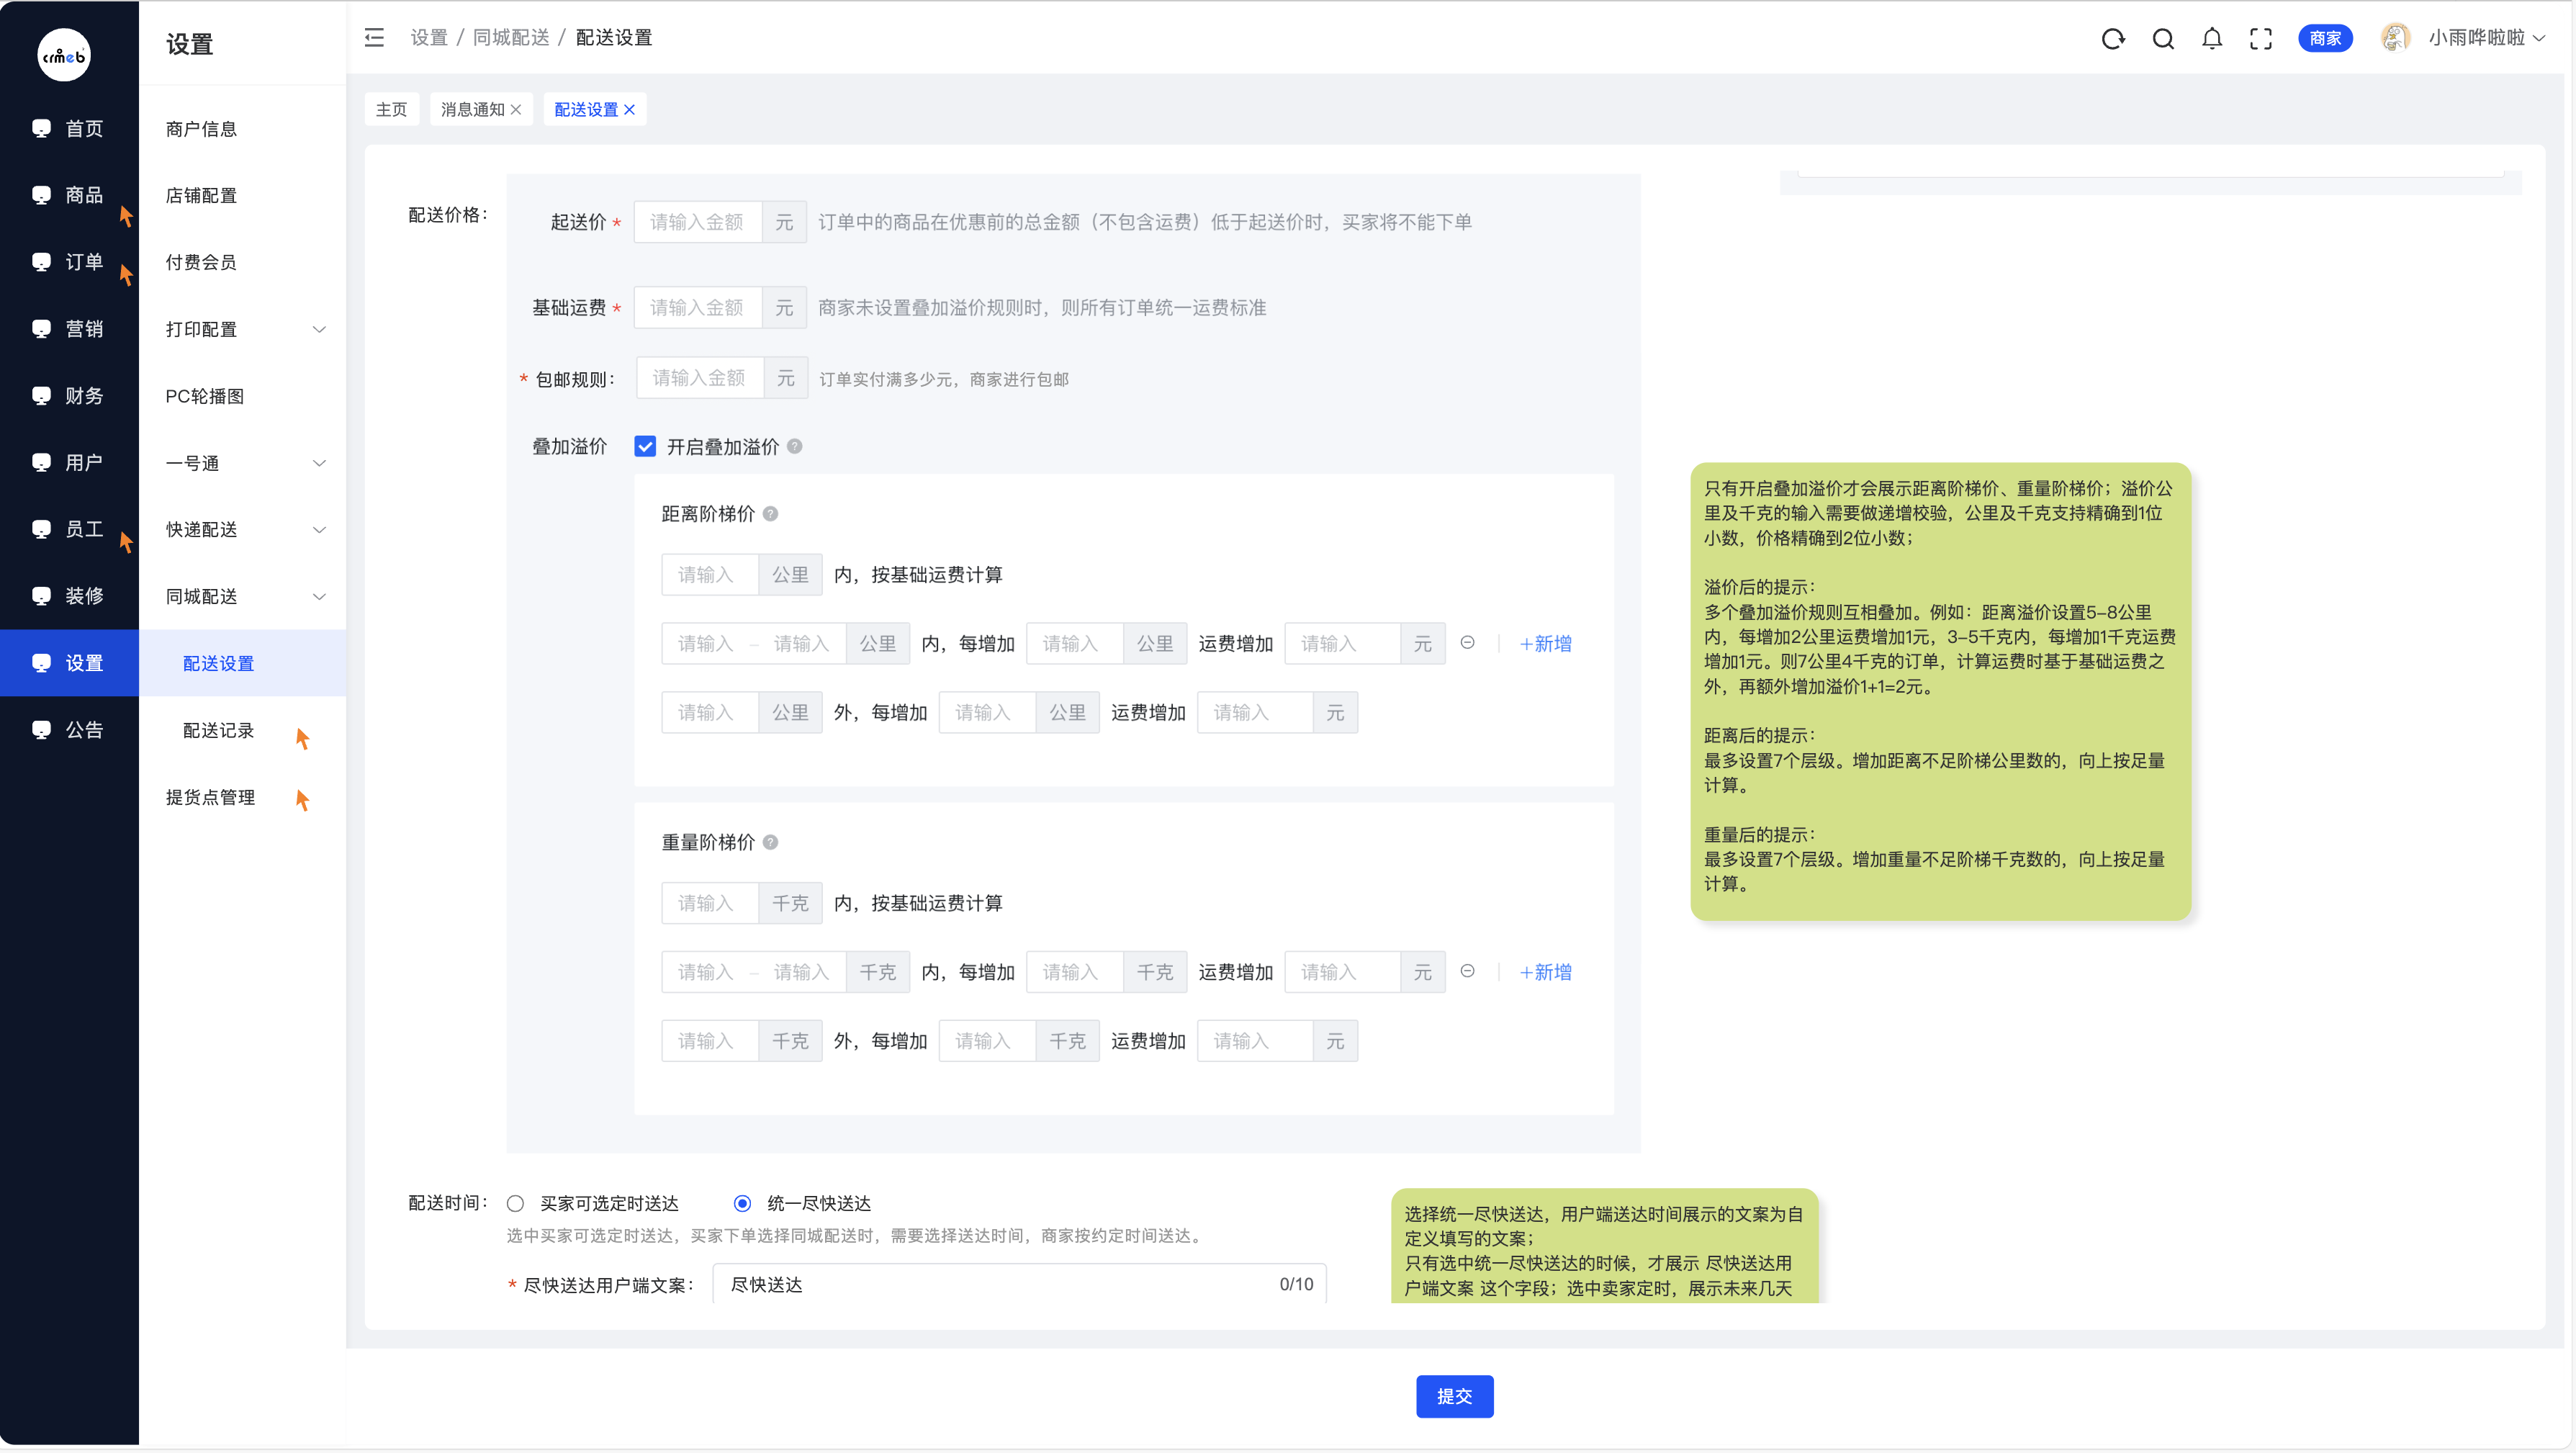Switch to the 主页 tab
The width and height of the screenshot is (2576, 1453).
(x=391, y=110)
